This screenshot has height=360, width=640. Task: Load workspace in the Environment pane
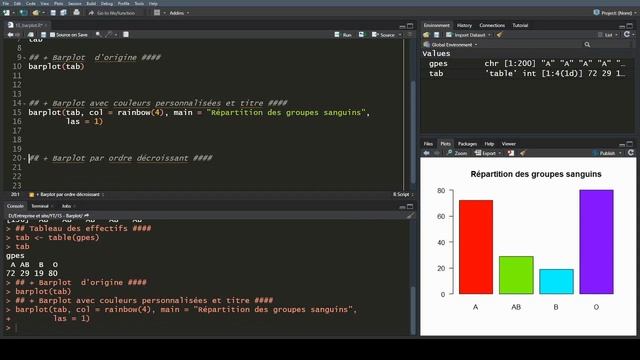(x=427, y=35)
